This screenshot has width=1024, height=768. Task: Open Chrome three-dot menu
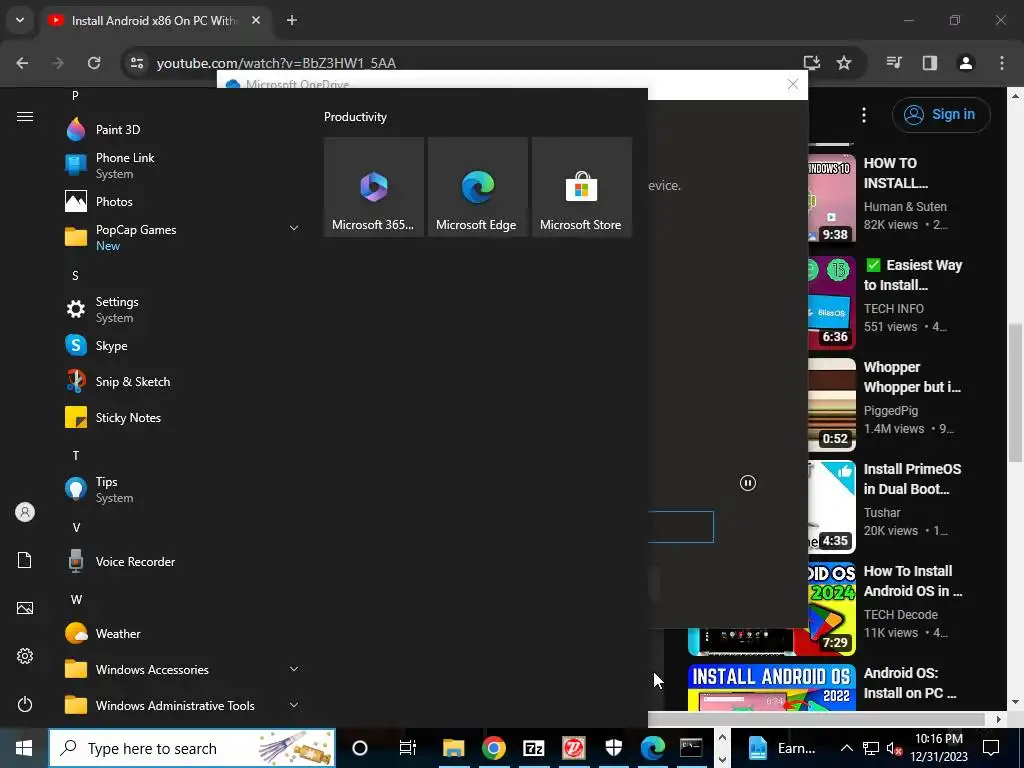1002,63
